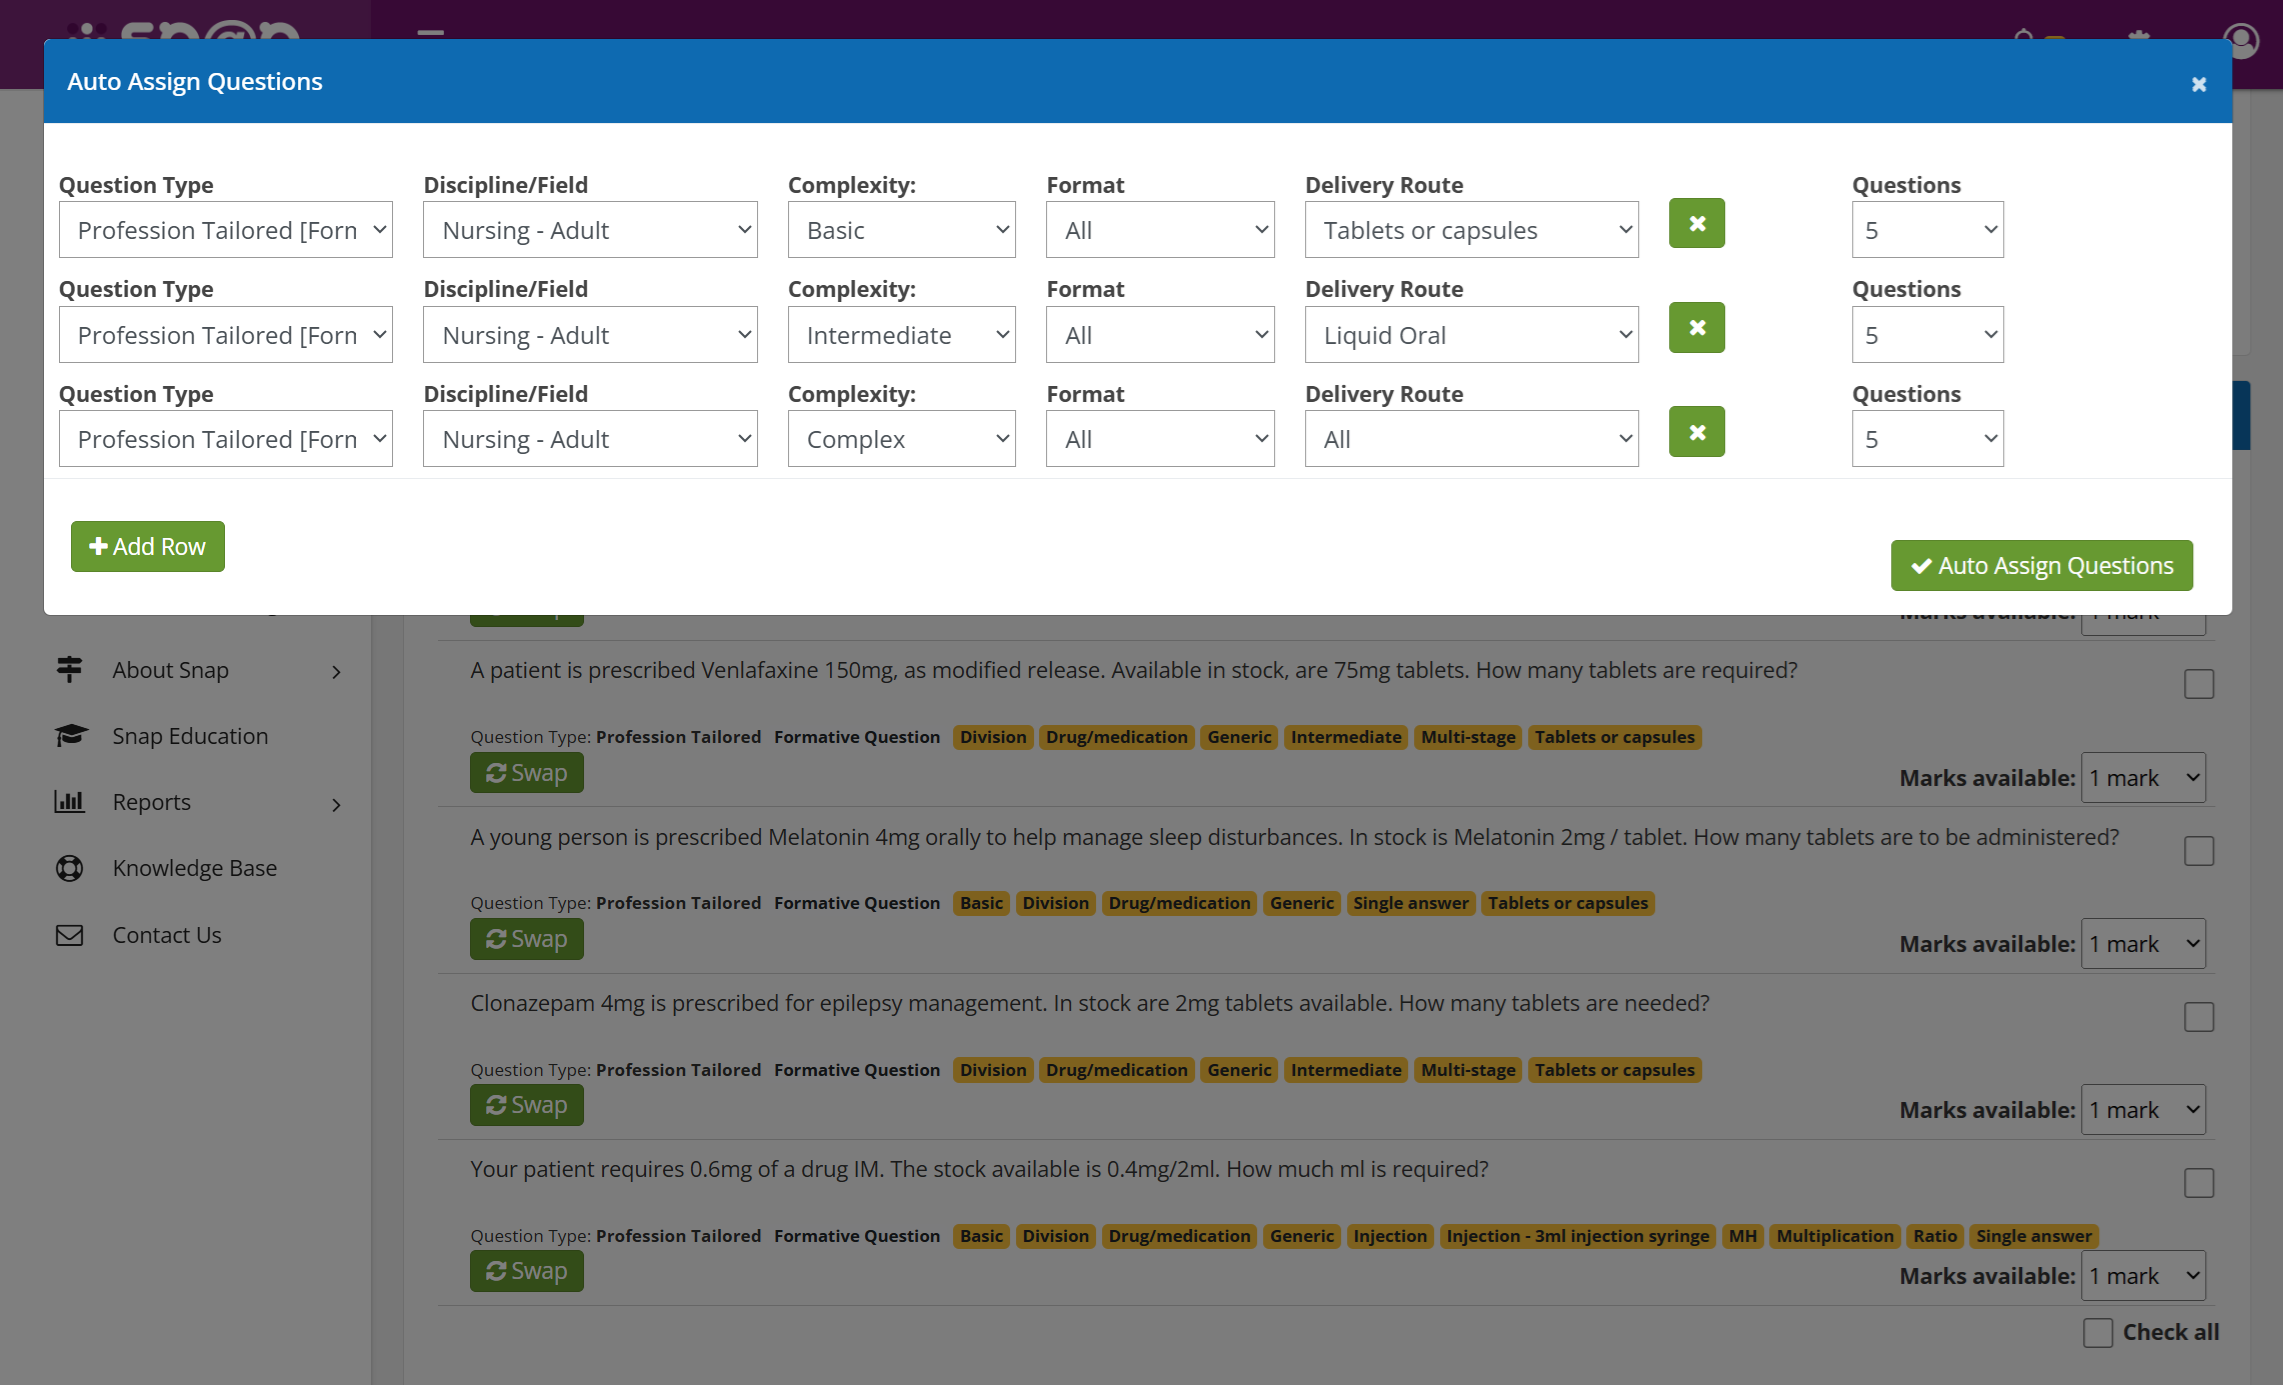Open the Snap Education menu item
This screenshot has width=2283, height=1385.
coord(190,736)
